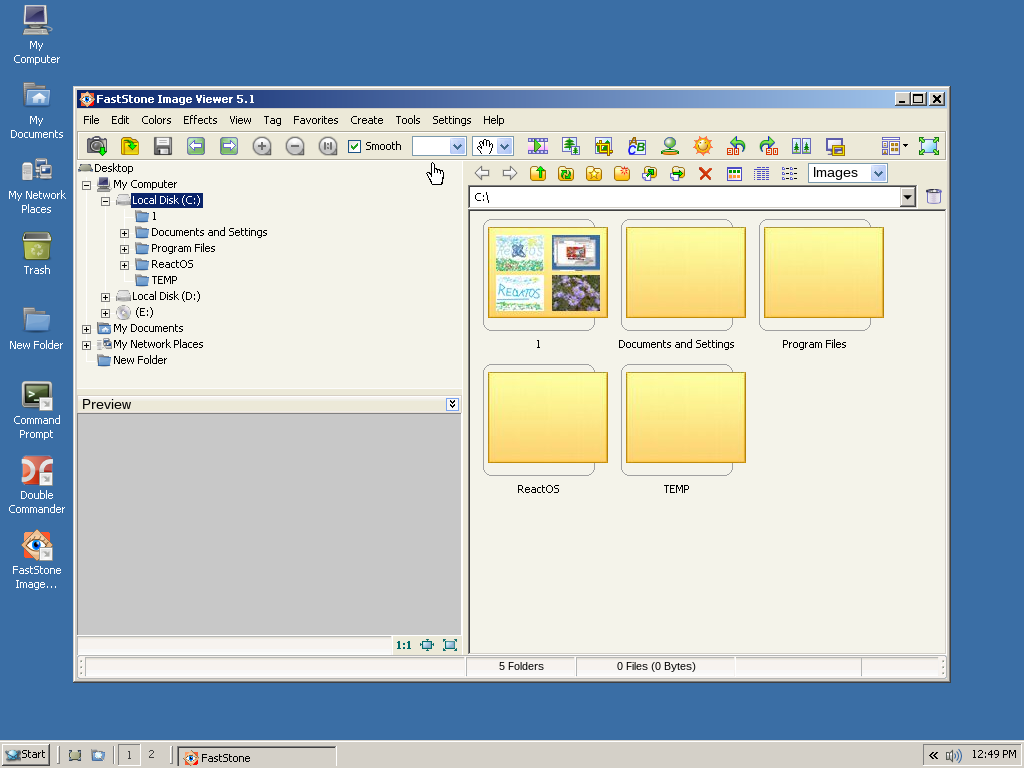The height and width of the screenshot is (768, 1024).
Task: Click the FastStone taskbar button
Action: pos(257,758)
